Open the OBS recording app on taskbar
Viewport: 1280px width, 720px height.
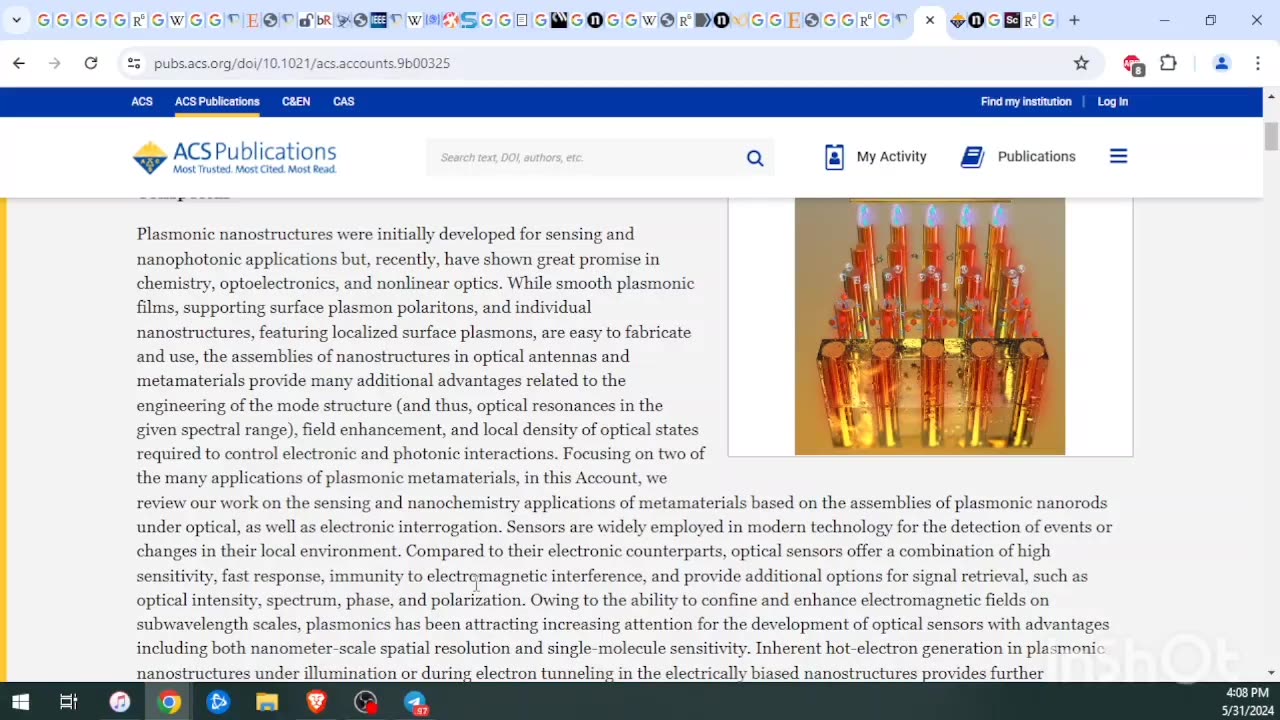(x=366, y=702)
